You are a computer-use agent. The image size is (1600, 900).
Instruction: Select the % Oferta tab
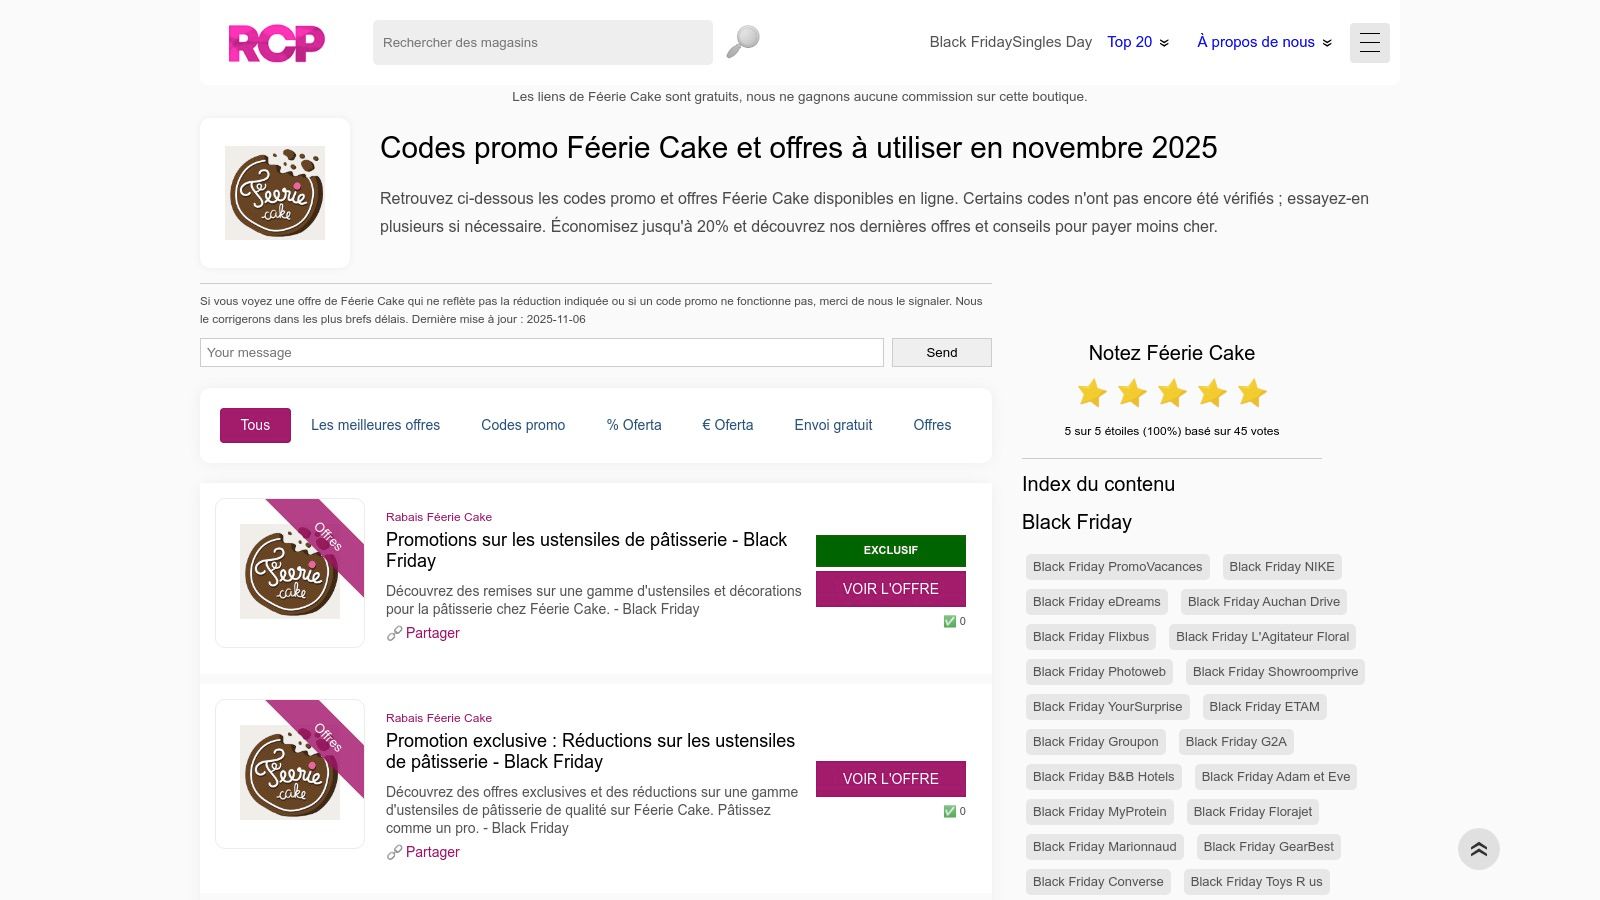click(633, 425)
